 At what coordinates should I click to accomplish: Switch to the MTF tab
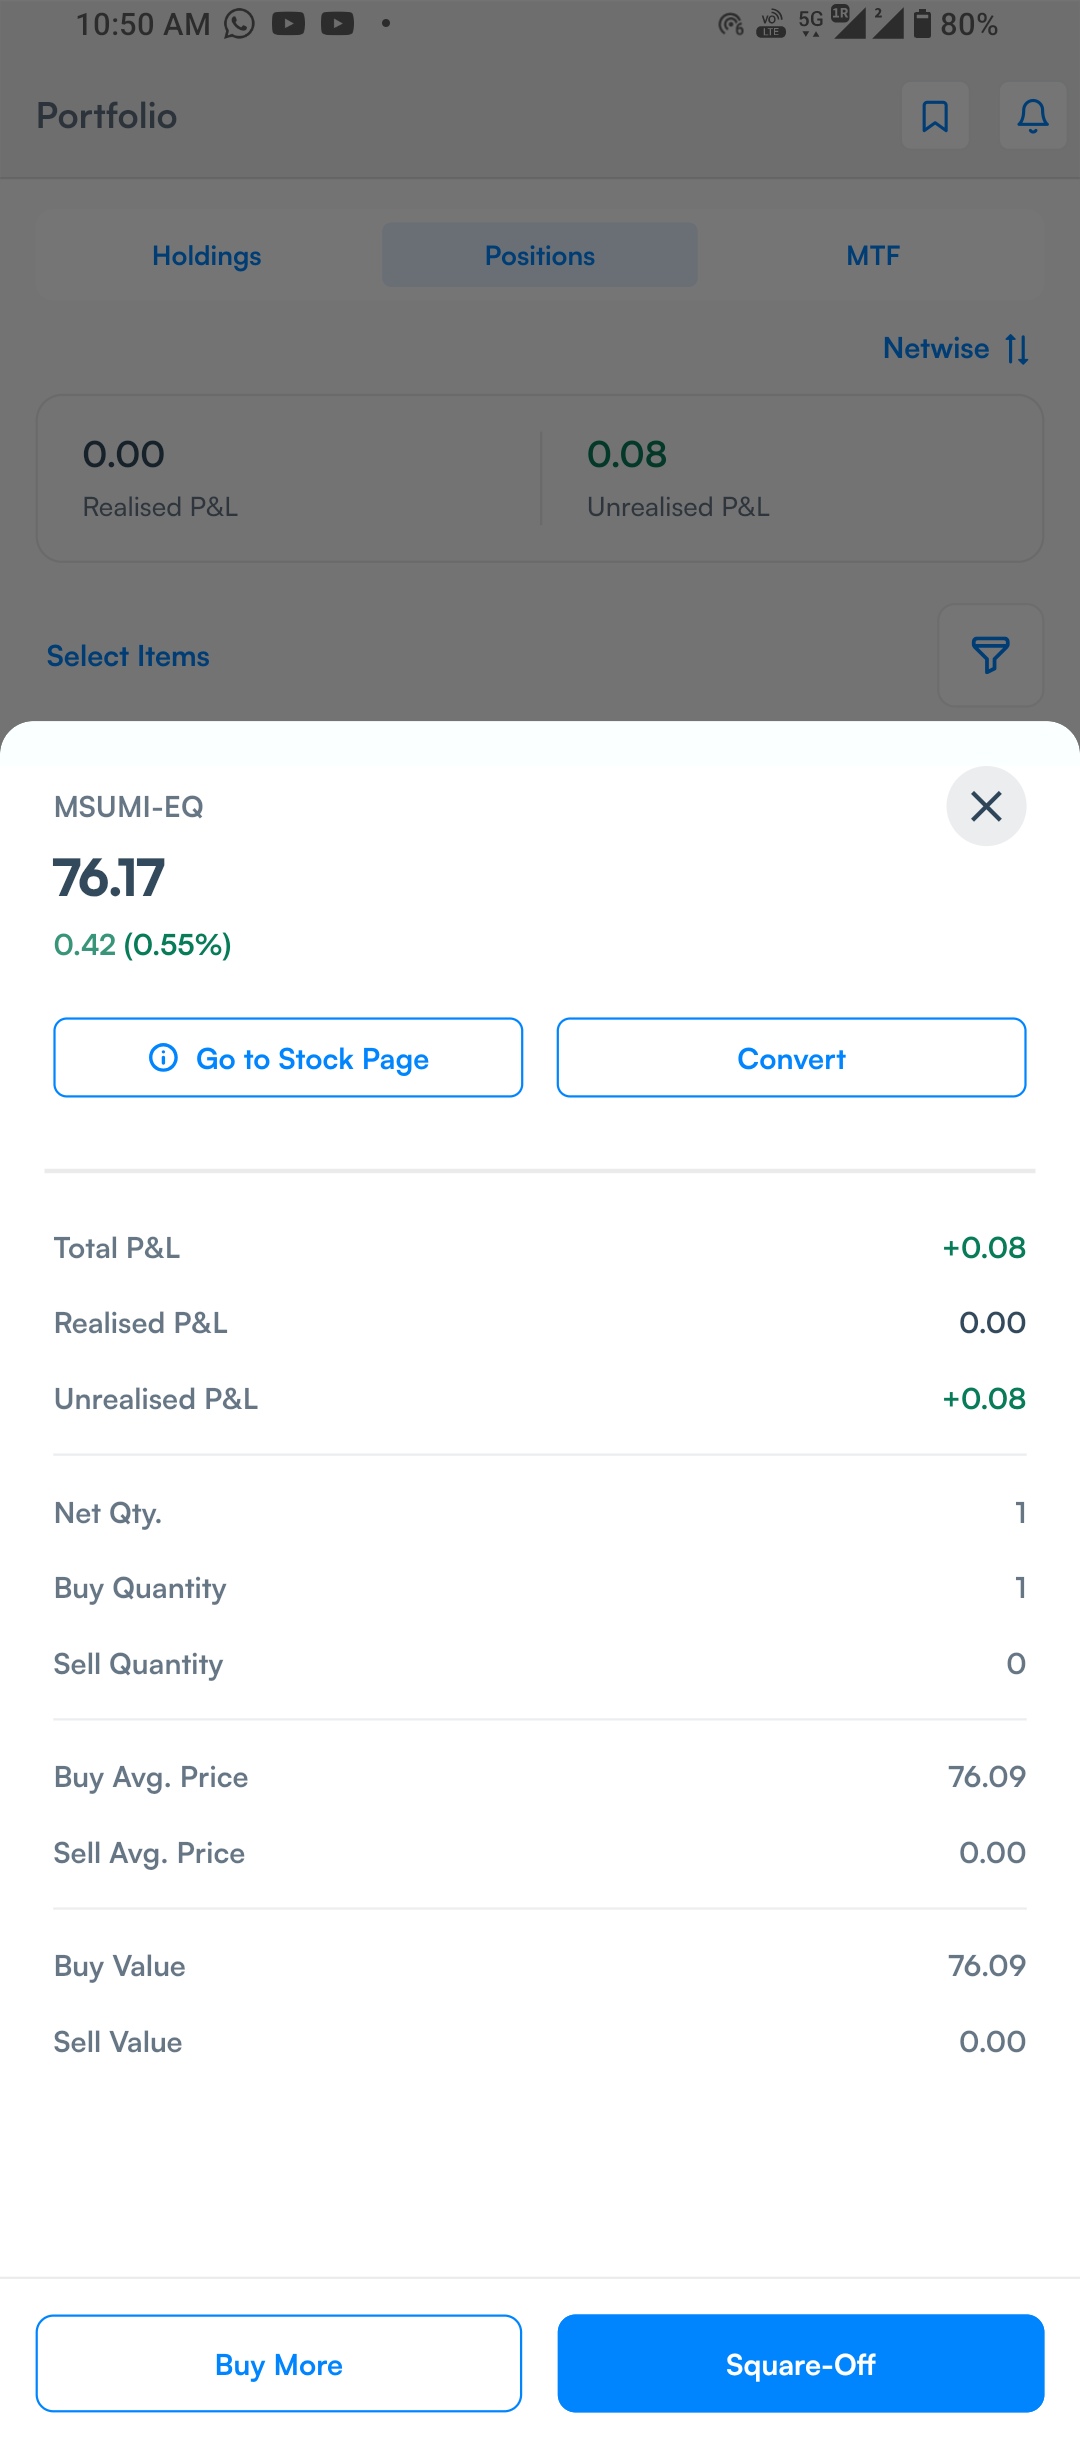tap(873, 256)
